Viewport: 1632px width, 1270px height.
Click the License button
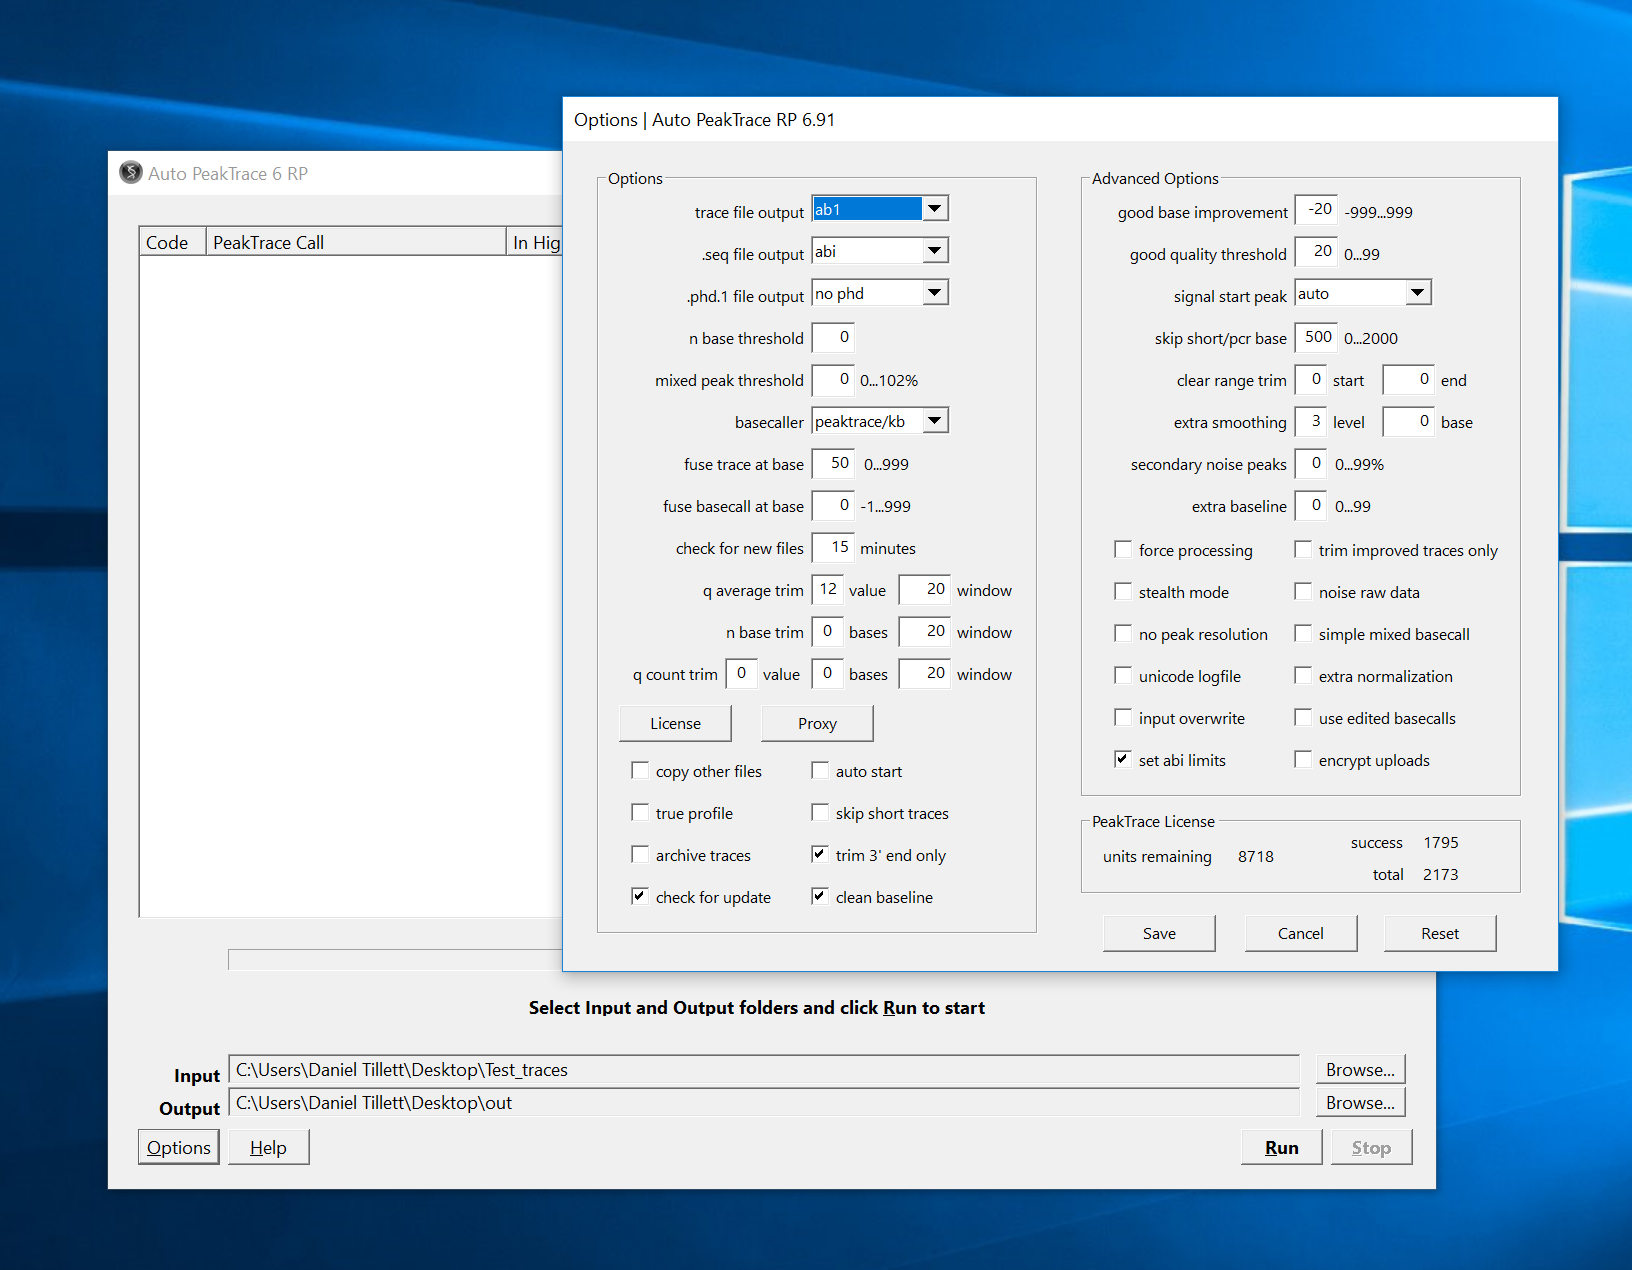(675, 723)
